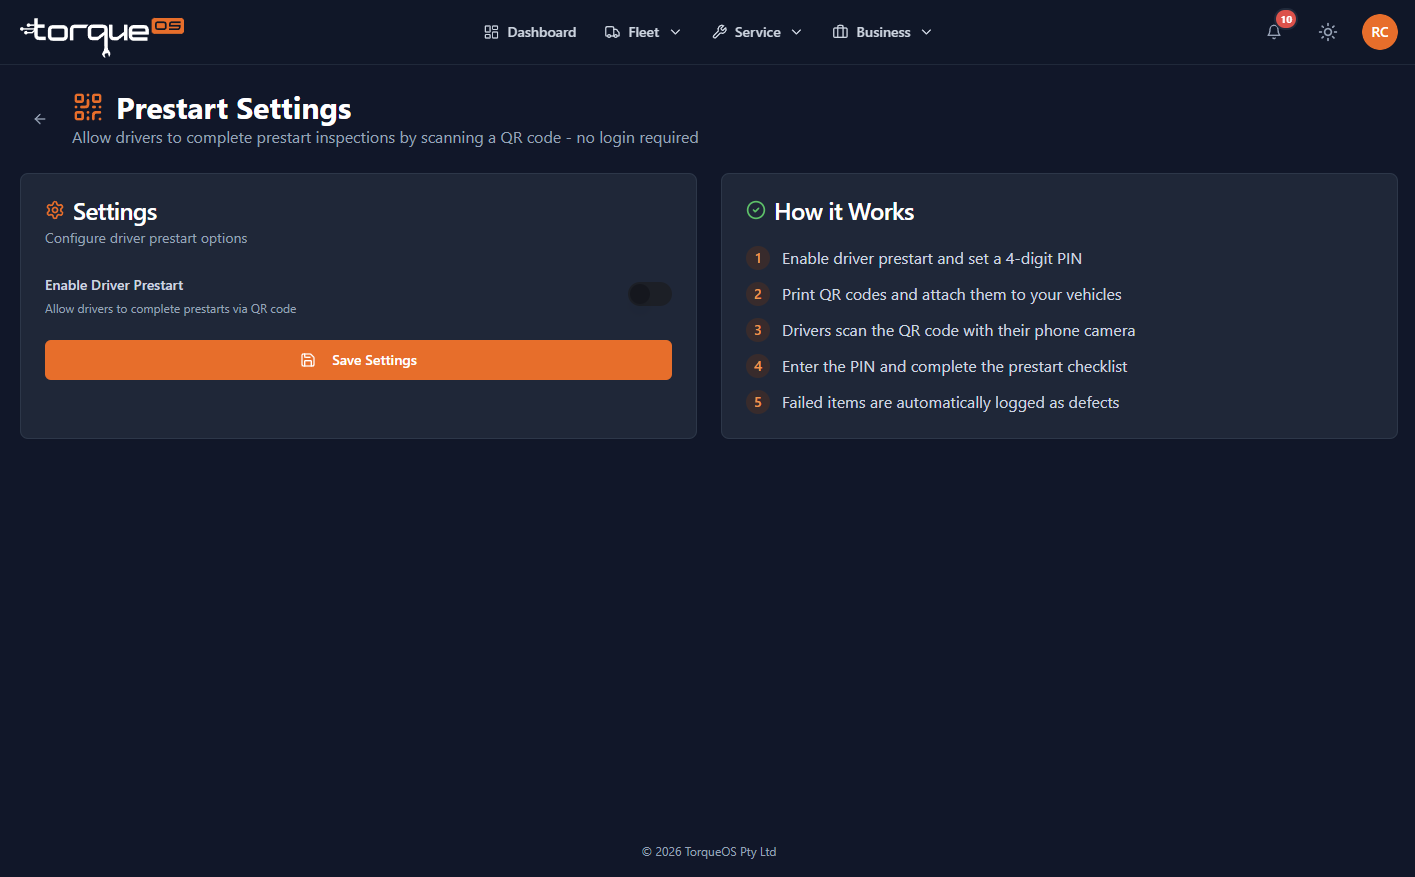Click 'Allow drivers to complete prestarts via QR code'
This screenshot has height=877, width=1415.
(x=170, y=309)
